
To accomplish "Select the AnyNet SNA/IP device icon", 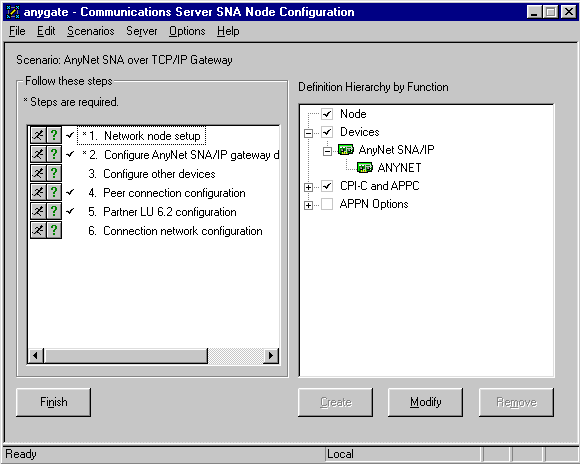I will (x=346, y=149).
